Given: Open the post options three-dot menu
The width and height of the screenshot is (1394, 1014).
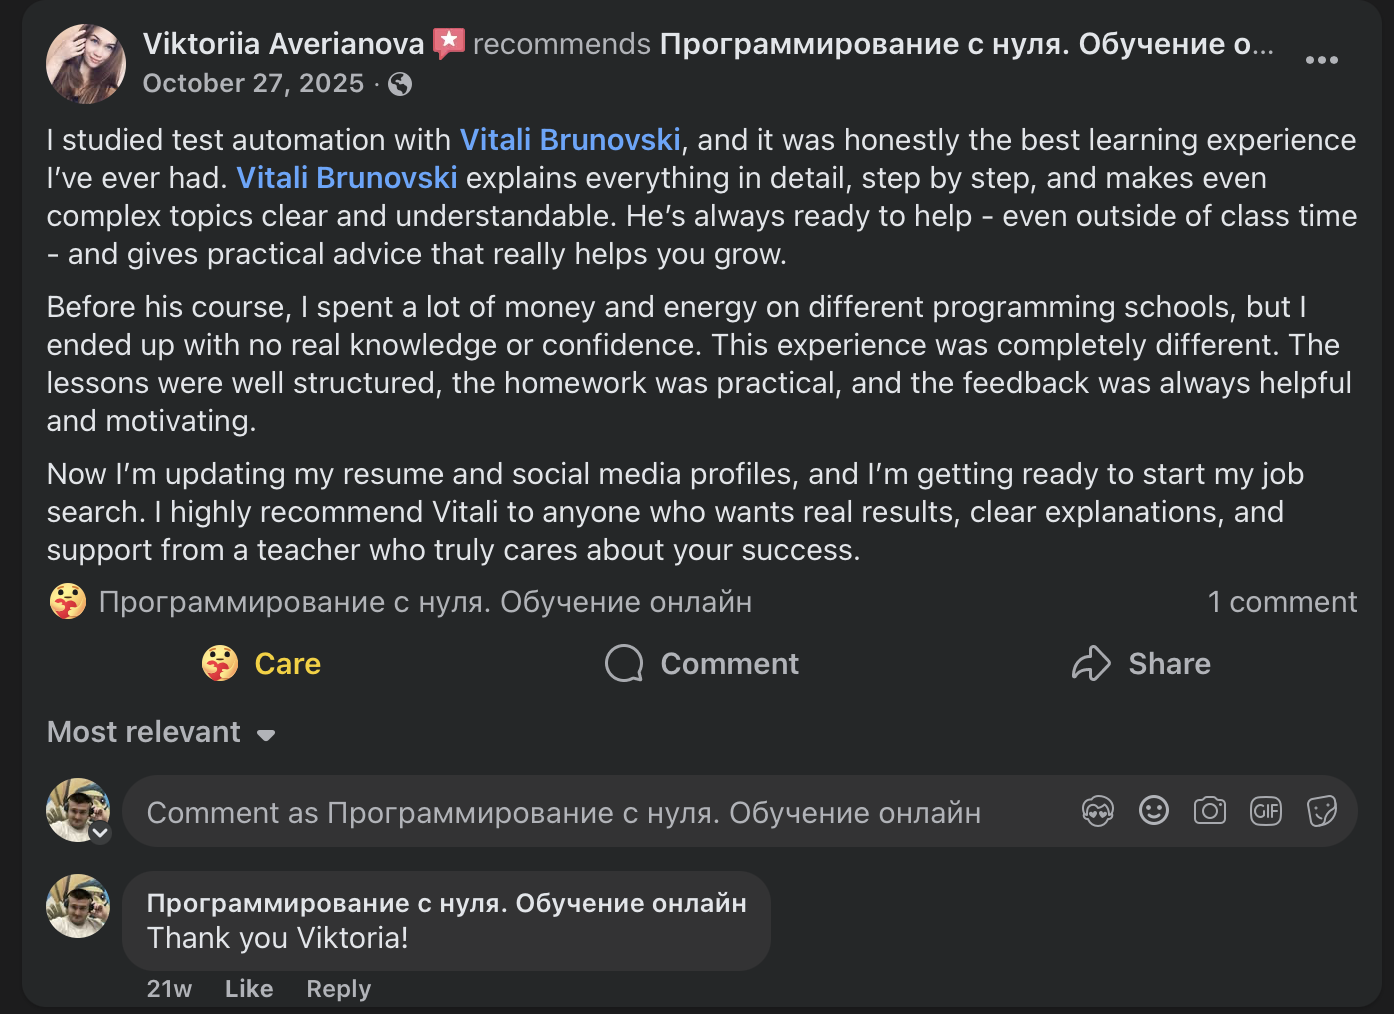Looking at the screenshot, I should click(x=1322, y=60).
